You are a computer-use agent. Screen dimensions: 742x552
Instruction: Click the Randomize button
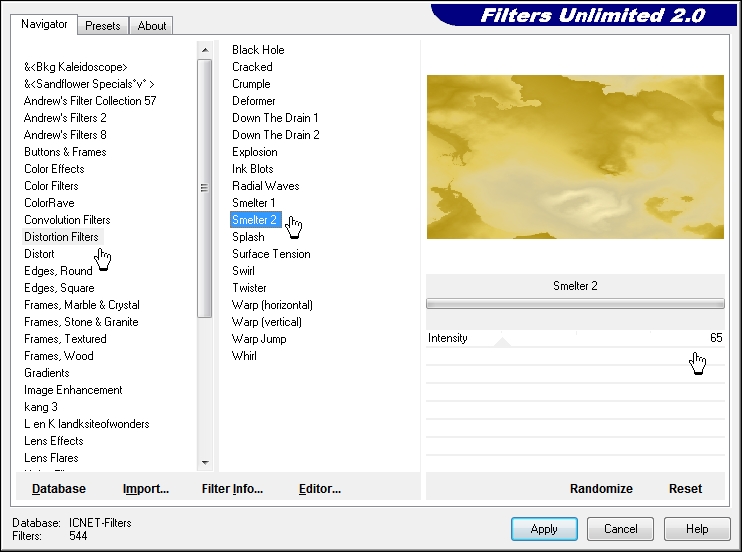point(601,489)
